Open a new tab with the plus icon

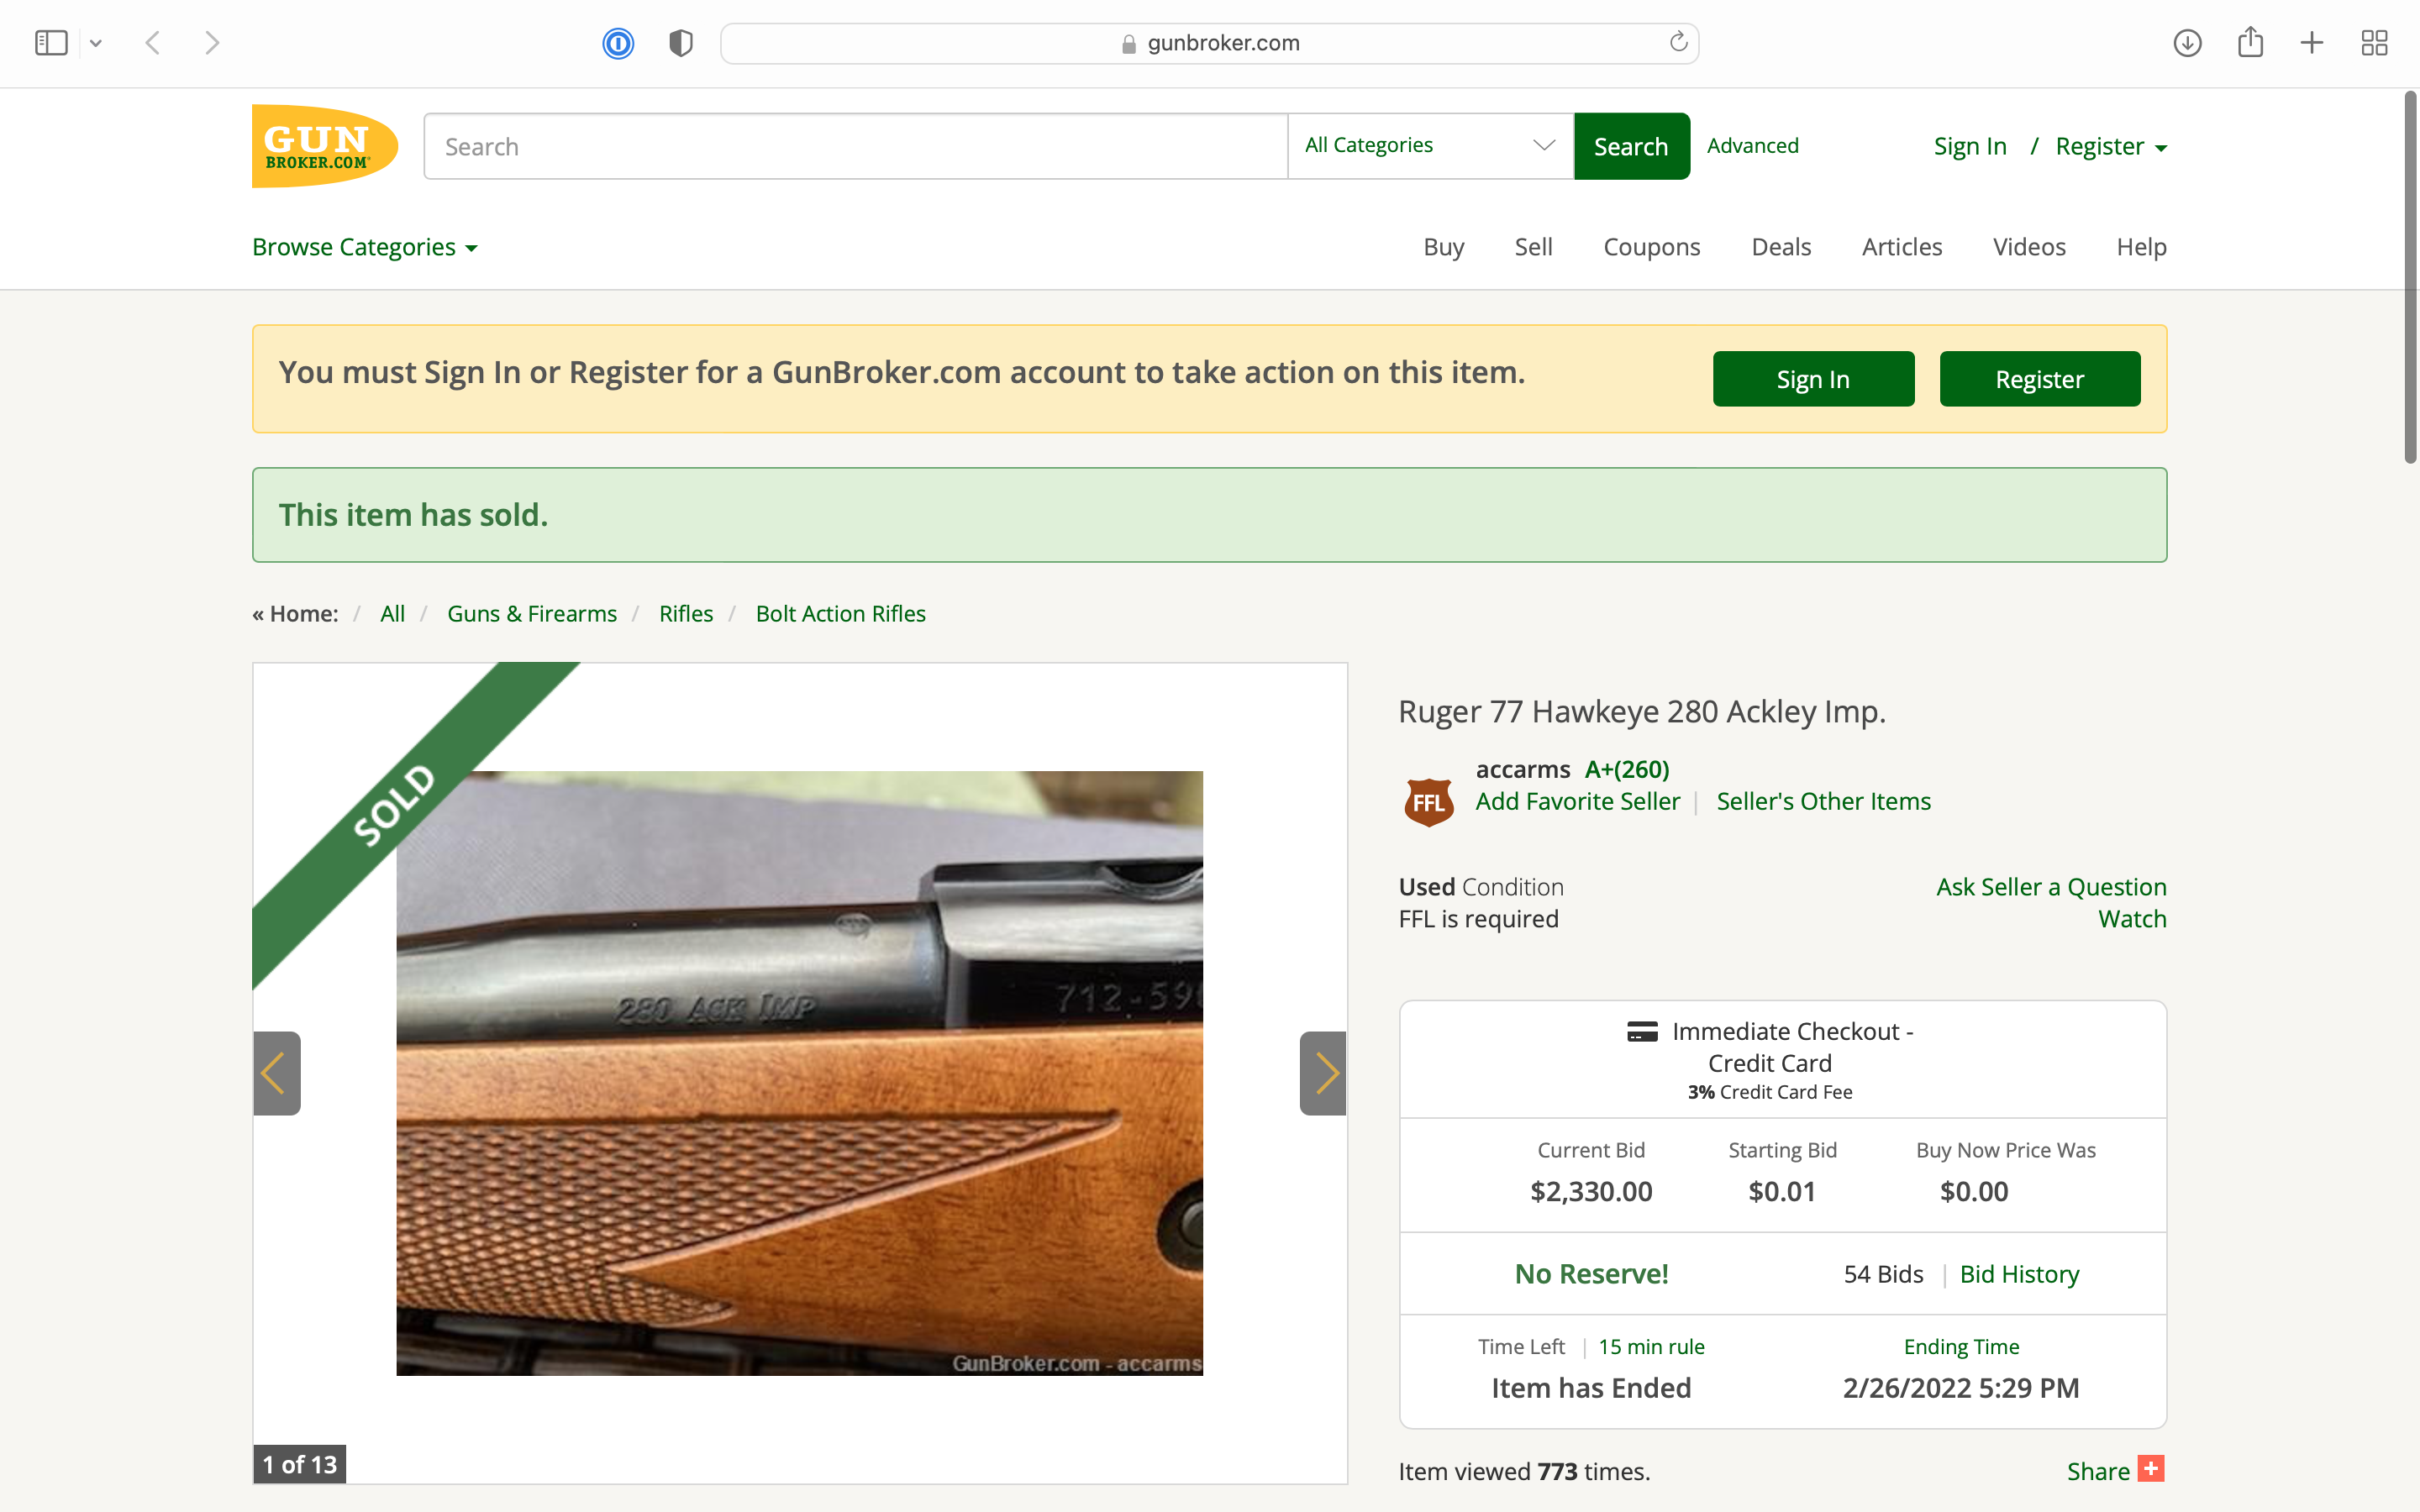[x=2312, y=43]
